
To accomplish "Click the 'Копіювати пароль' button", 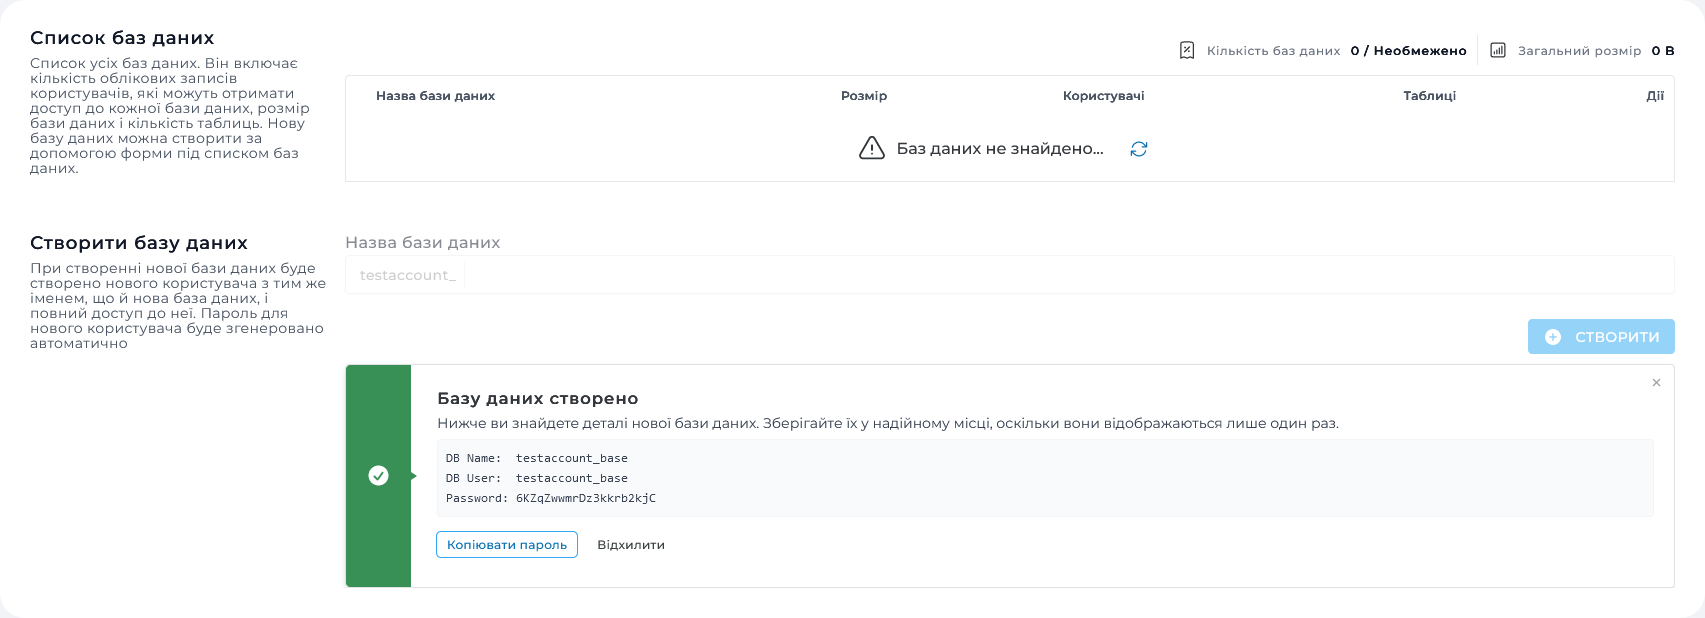I will [x=507, y=545].
